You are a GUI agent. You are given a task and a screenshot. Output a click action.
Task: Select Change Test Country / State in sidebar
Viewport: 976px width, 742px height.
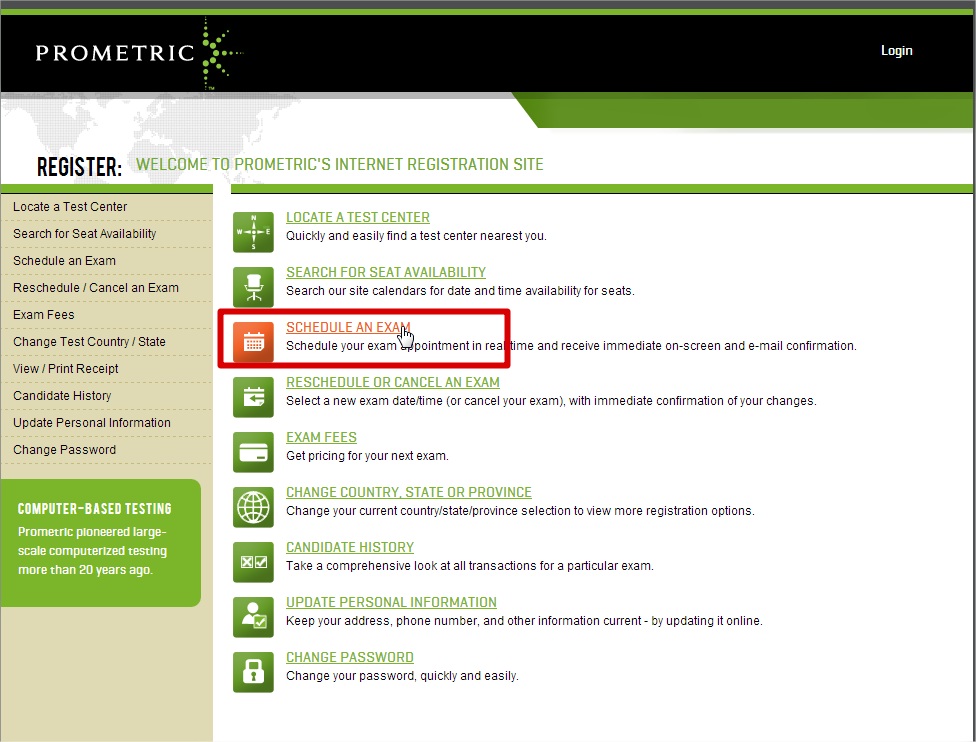(89, 342)
